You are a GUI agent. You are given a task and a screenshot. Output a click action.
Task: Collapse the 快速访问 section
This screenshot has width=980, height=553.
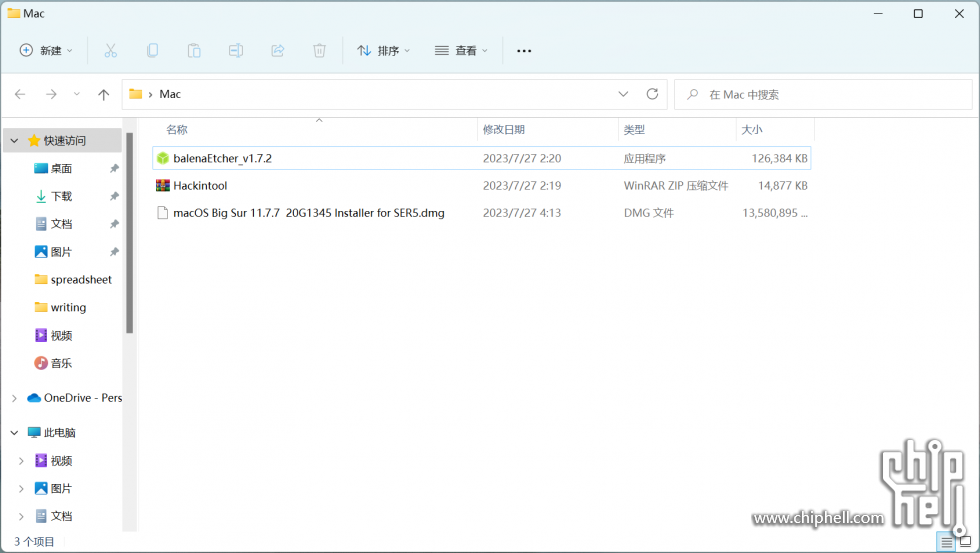(14, 141)
